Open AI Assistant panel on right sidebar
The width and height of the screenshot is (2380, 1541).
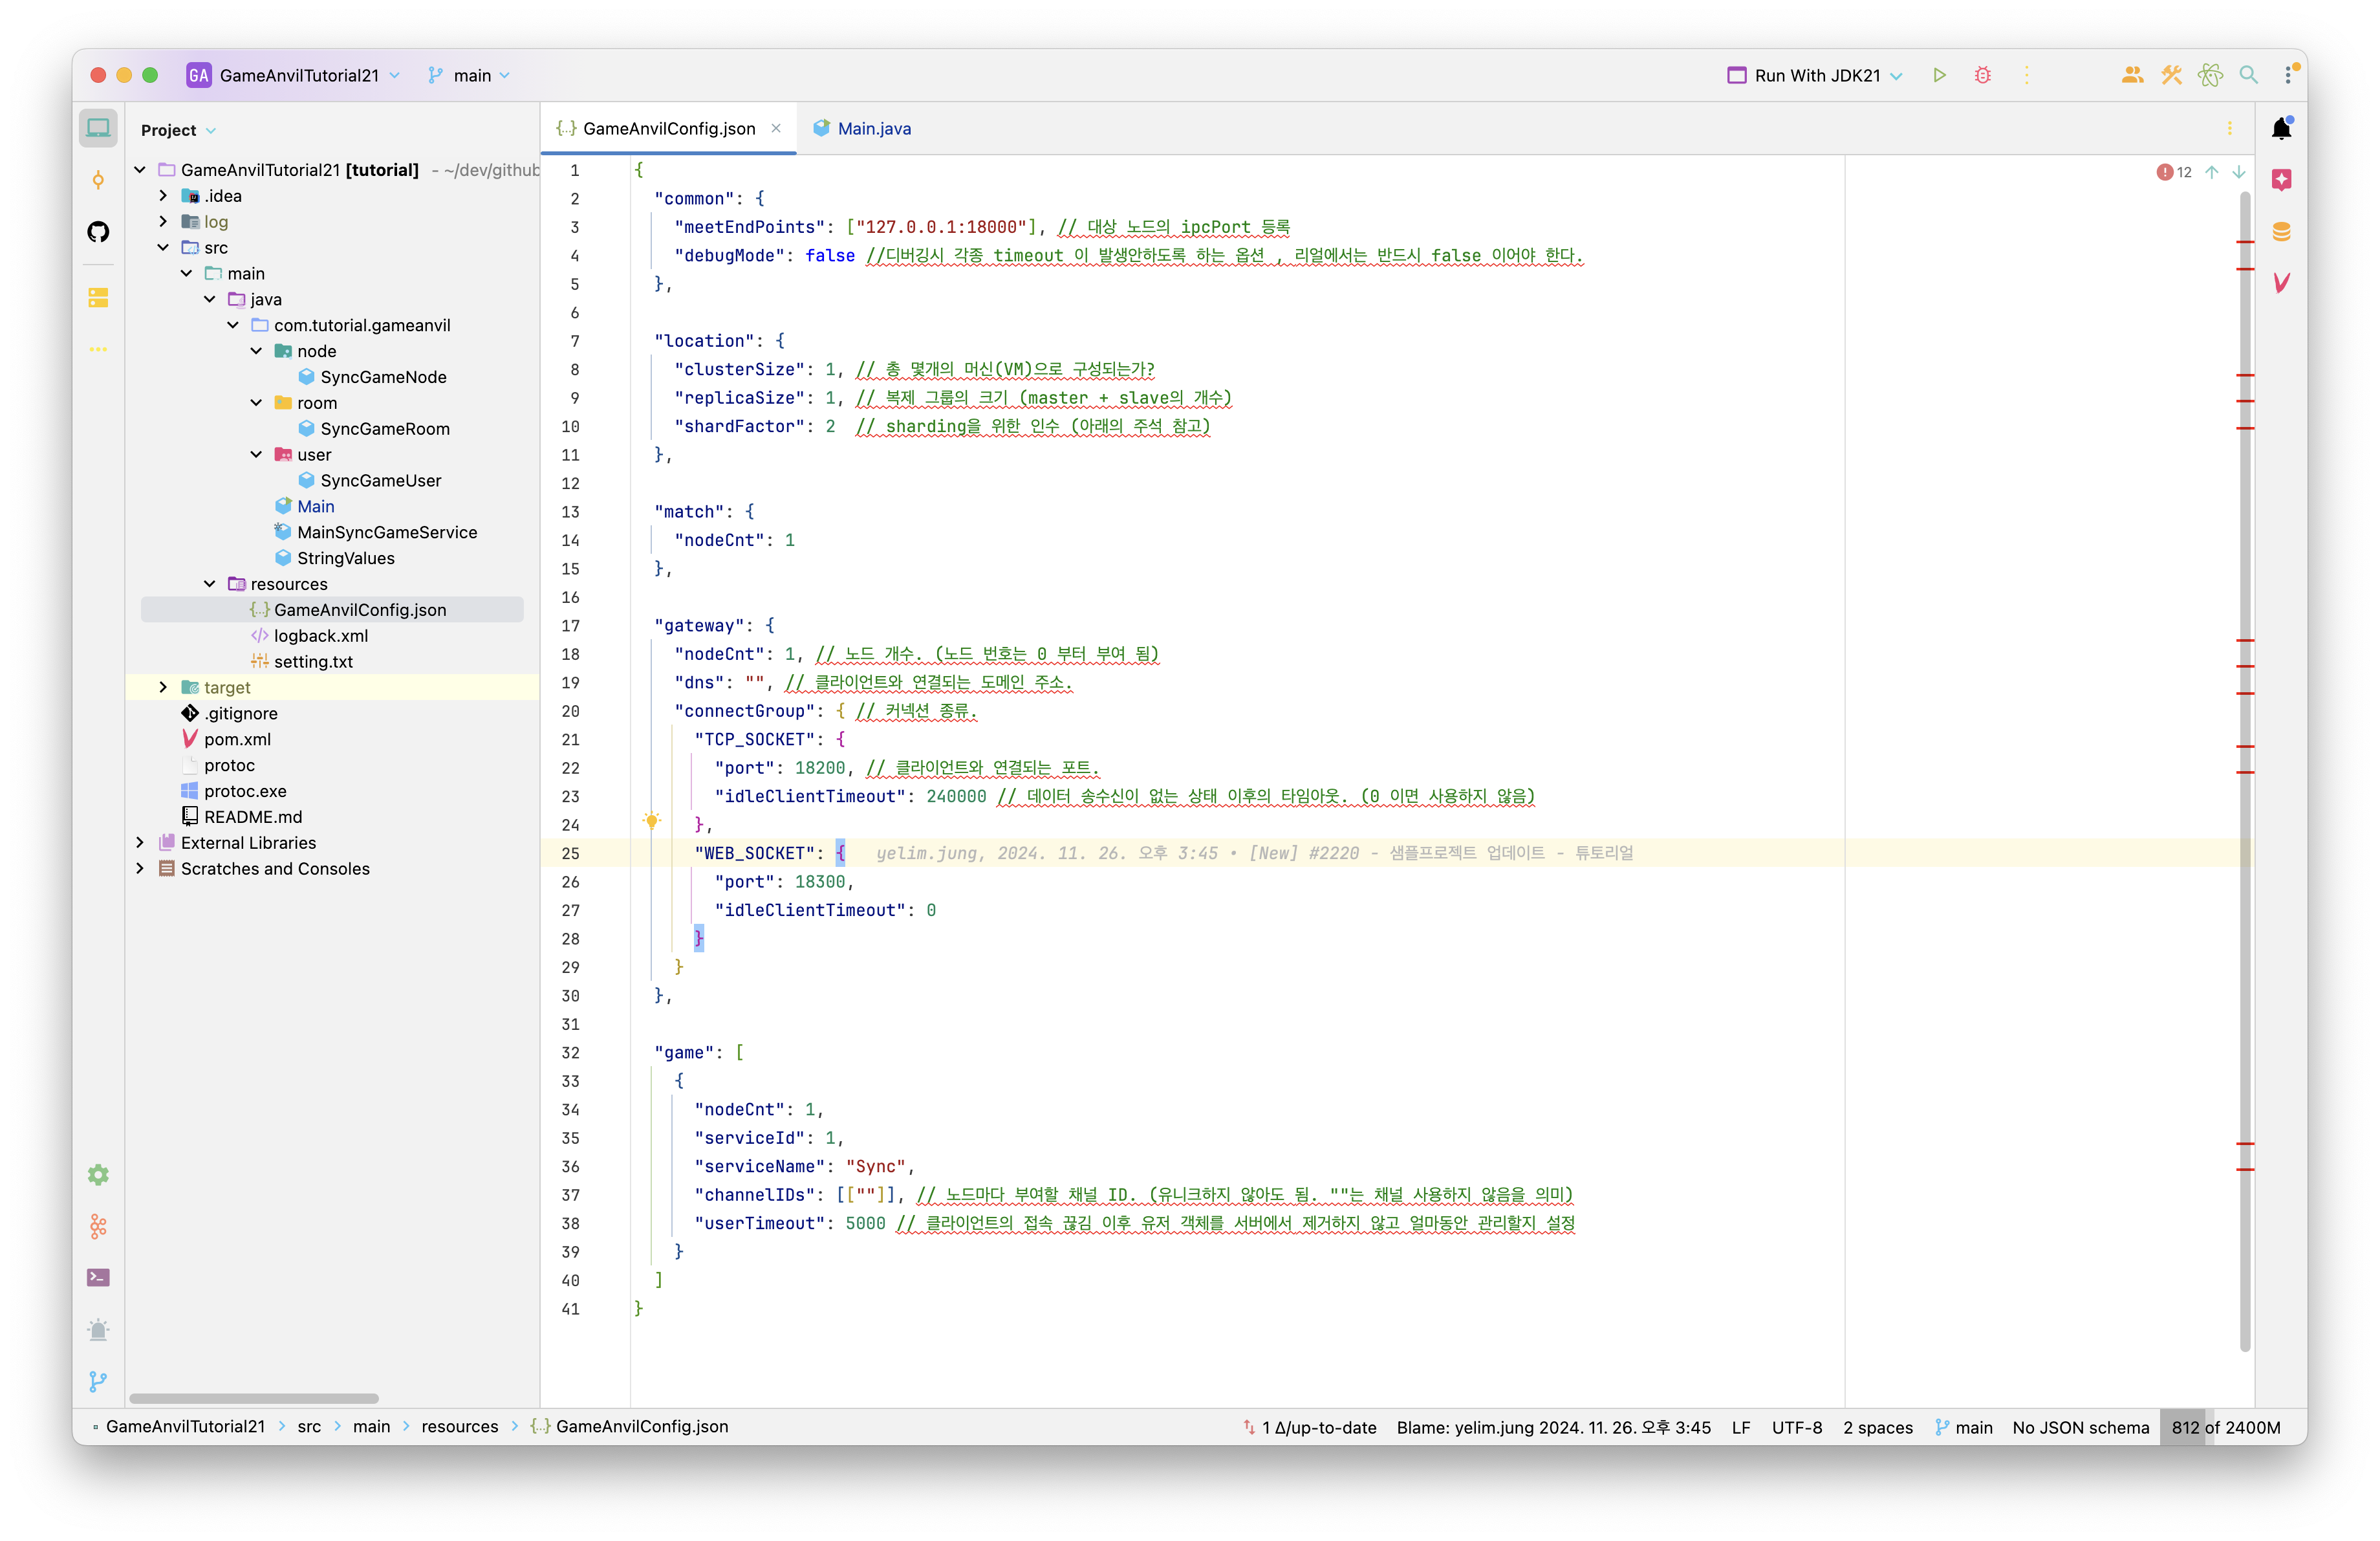coord(2282,180)
